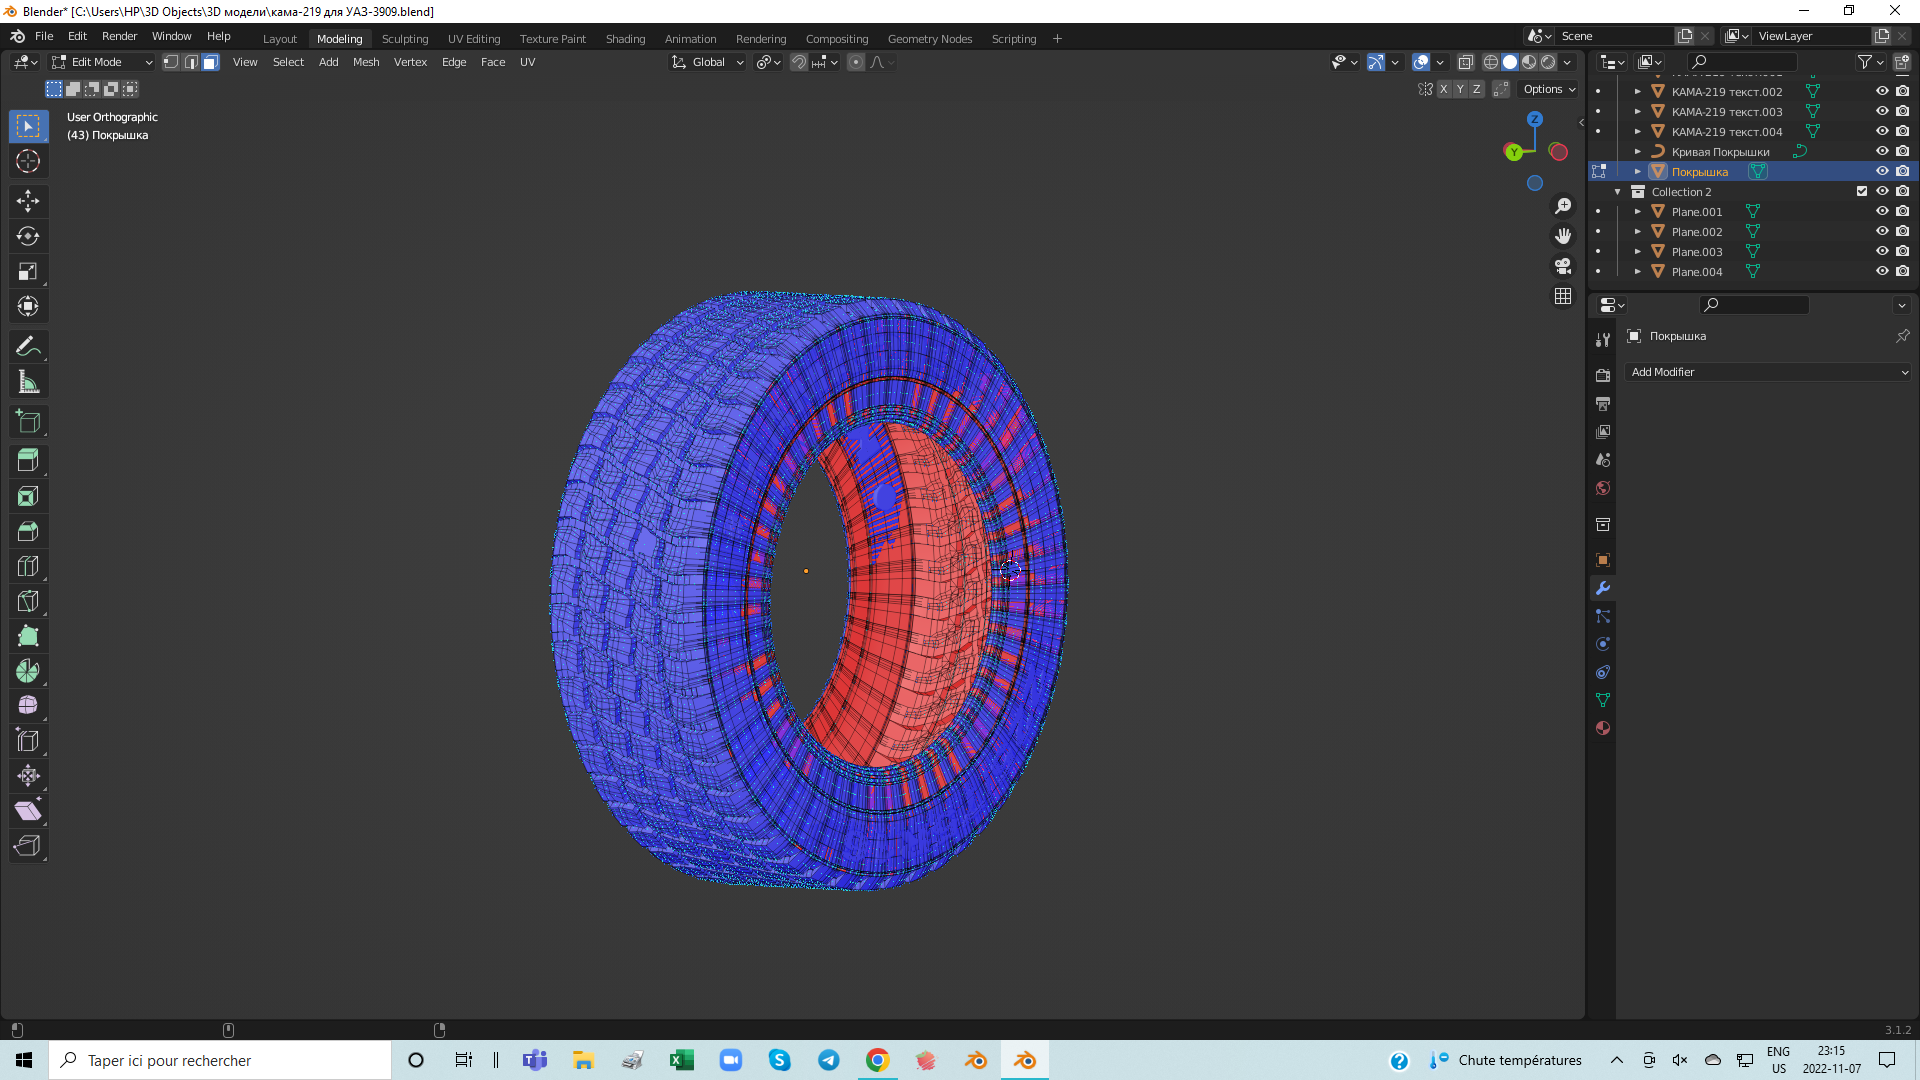Image resolution: width=1920 pixels, height=1080 pixels.
Task: Click the red X axis gizmo
Action: coord(1558,152)
